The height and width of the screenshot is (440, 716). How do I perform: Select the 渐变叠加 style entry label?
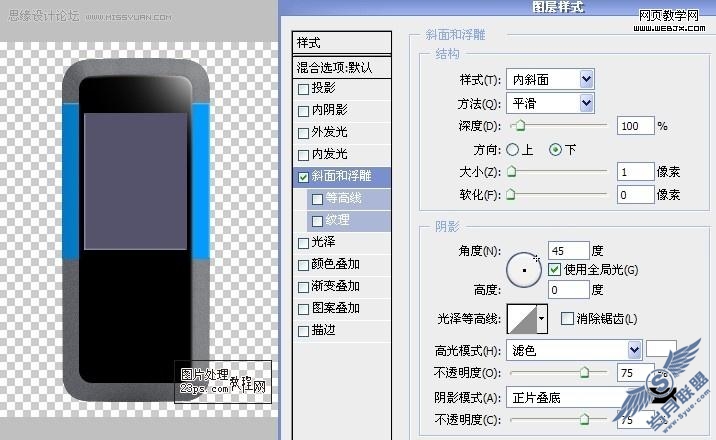pyautogui.click(x=335, y=286)
